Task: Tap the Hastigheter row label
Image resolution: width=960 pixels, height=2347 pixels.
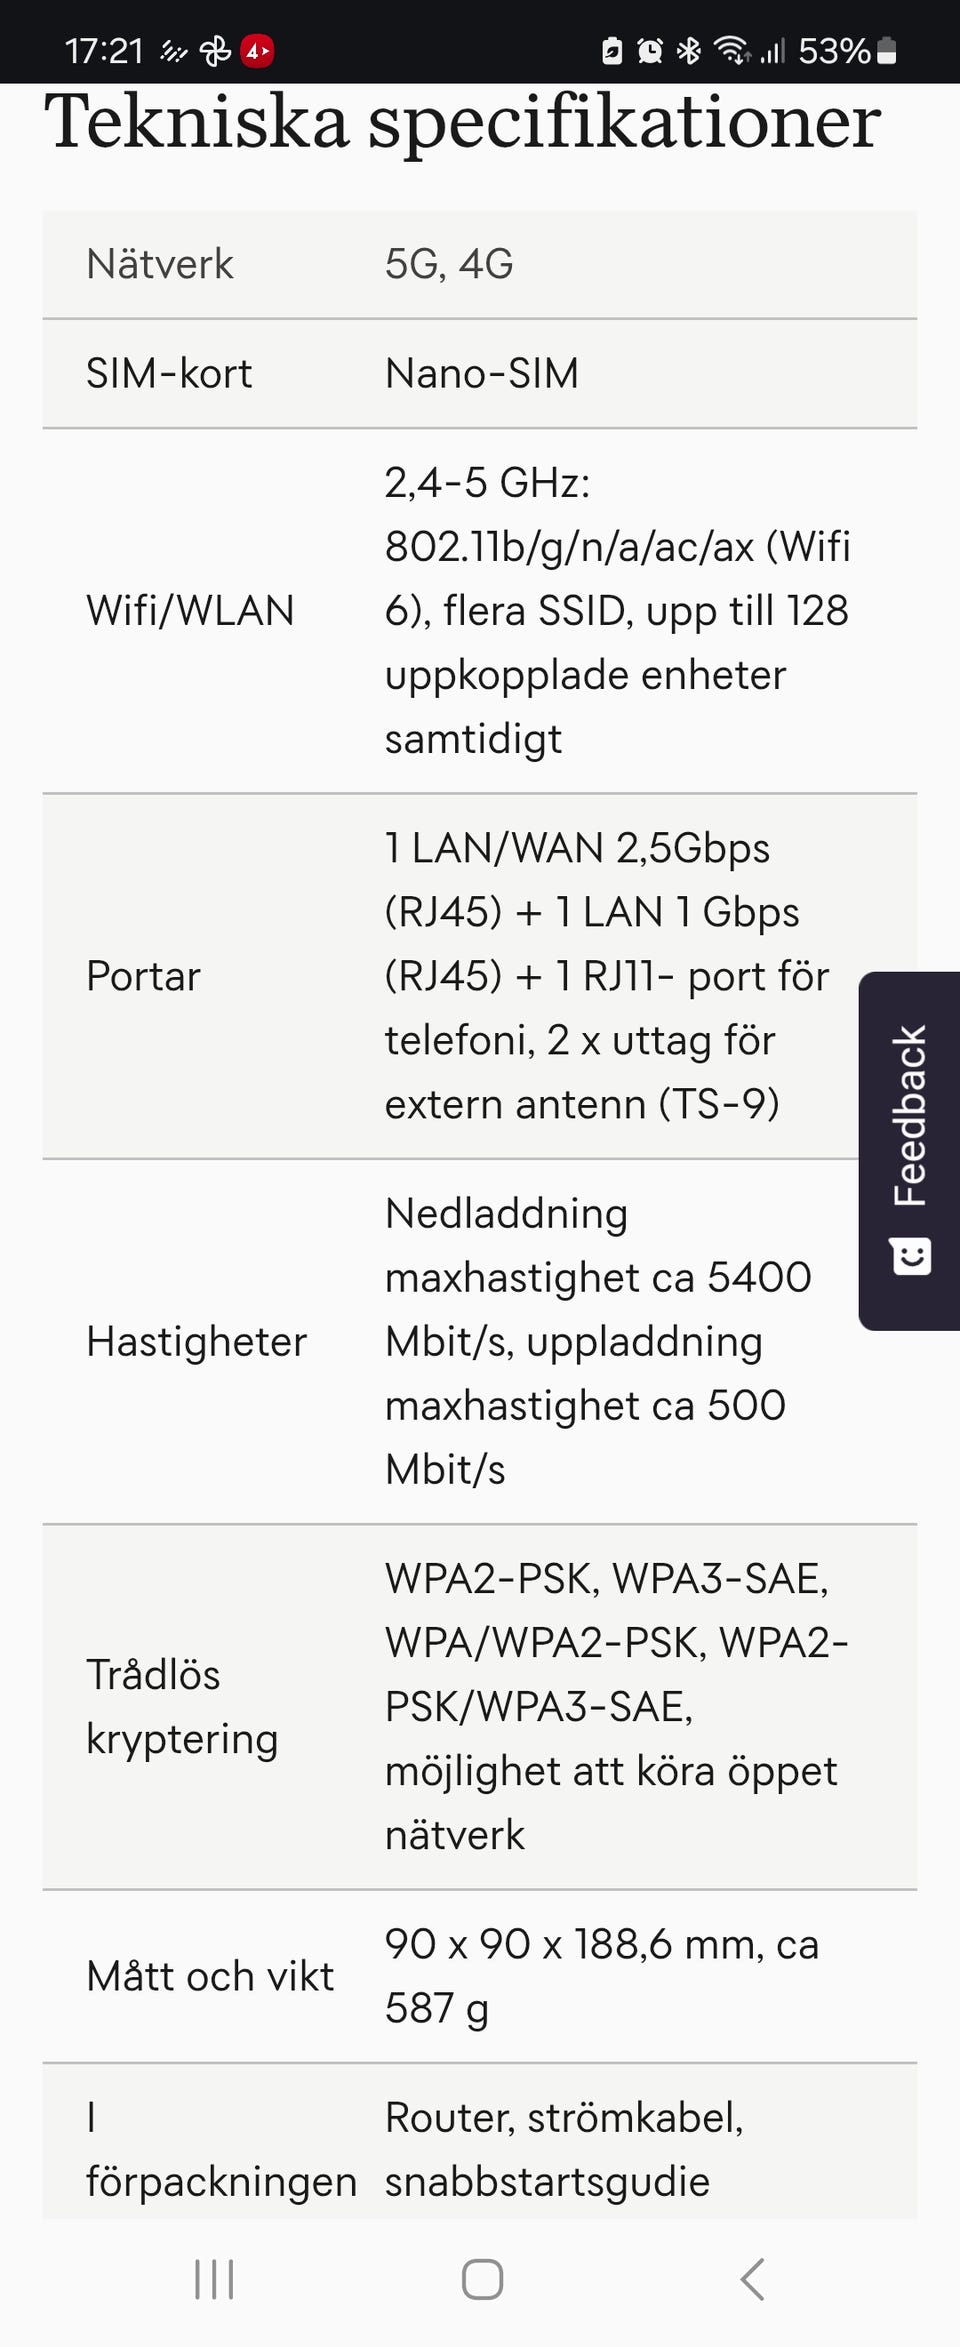Action: tap(196, 1342)
